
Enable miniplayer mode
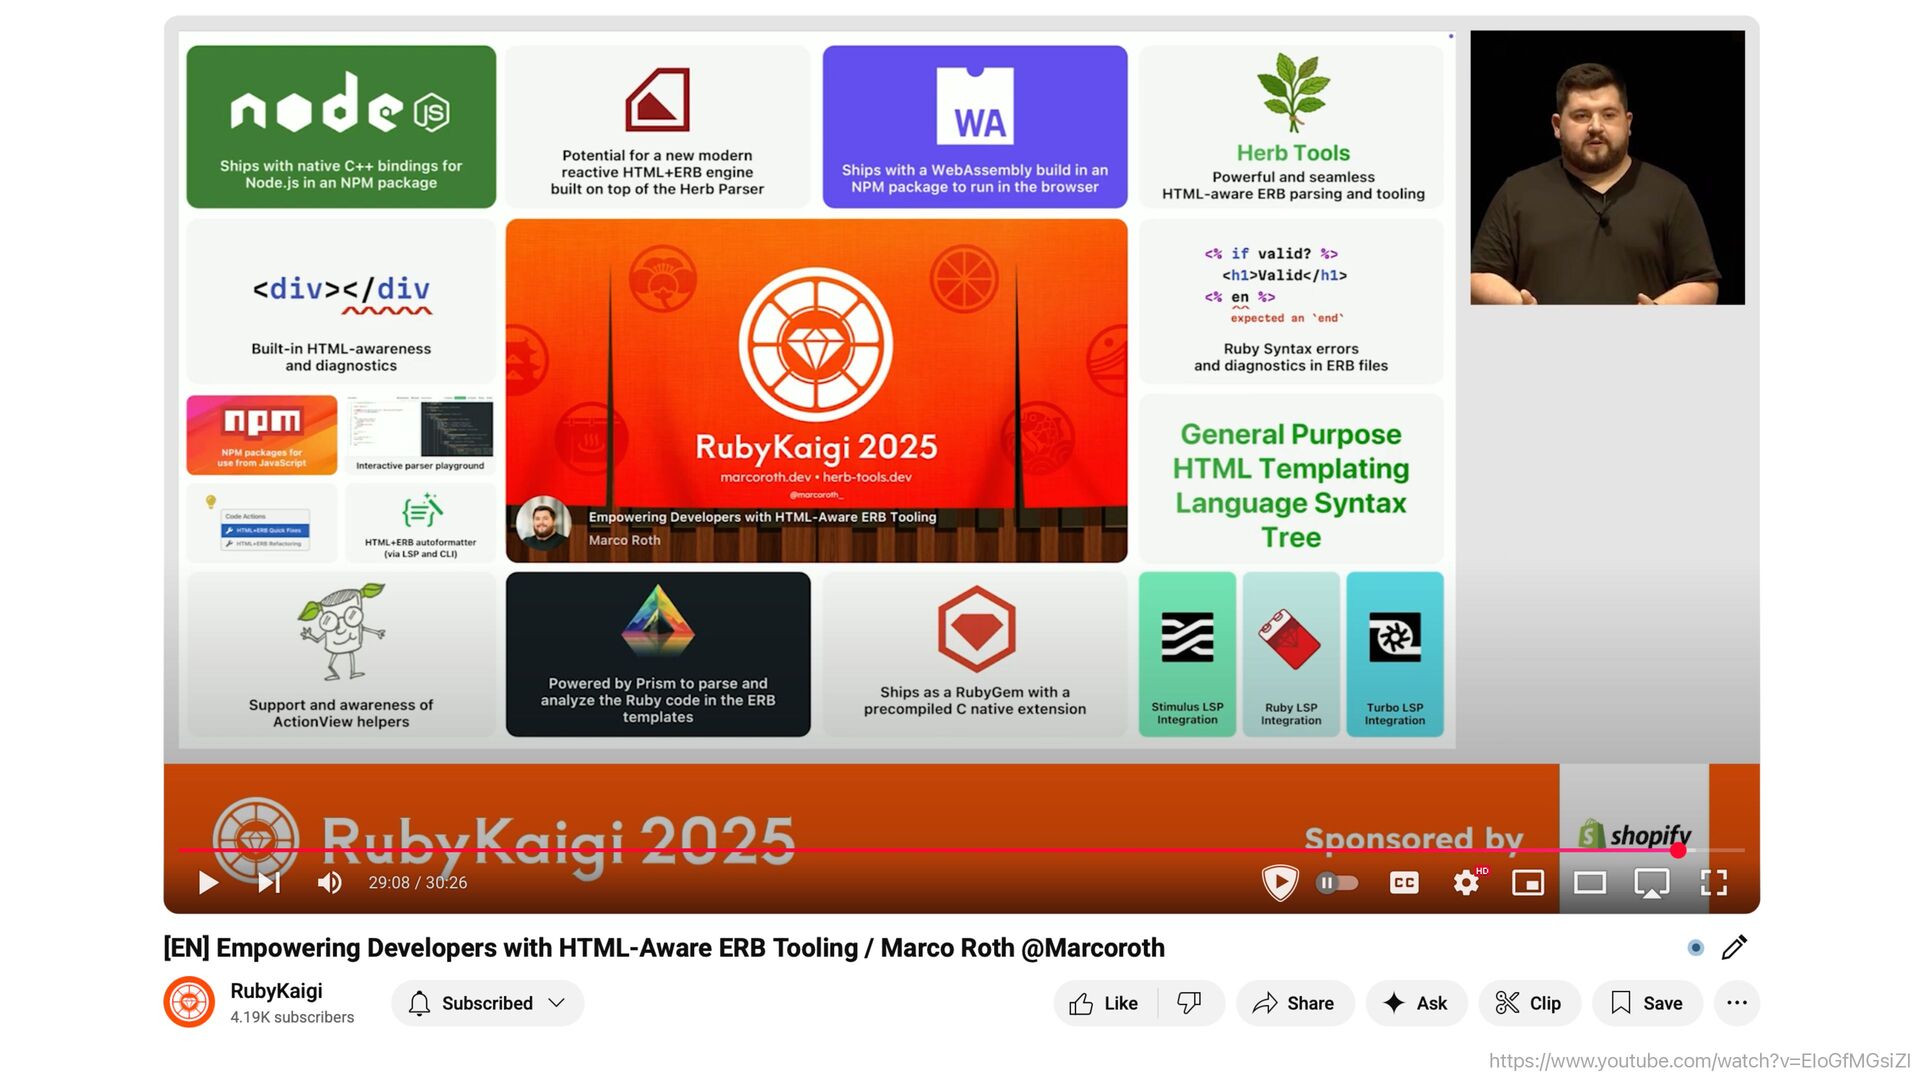1528,882
